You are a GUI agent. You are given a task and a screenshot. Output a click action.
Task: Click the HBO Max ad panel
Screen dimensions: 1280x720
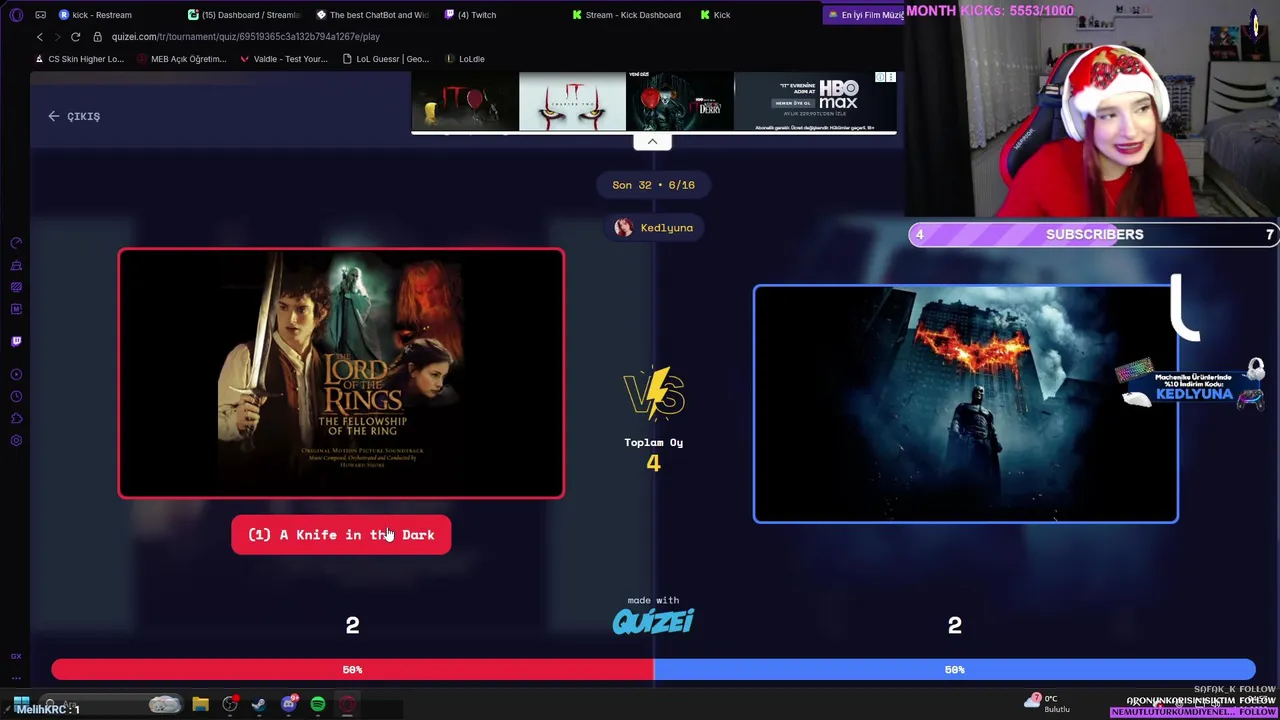(x=815, y=101)
